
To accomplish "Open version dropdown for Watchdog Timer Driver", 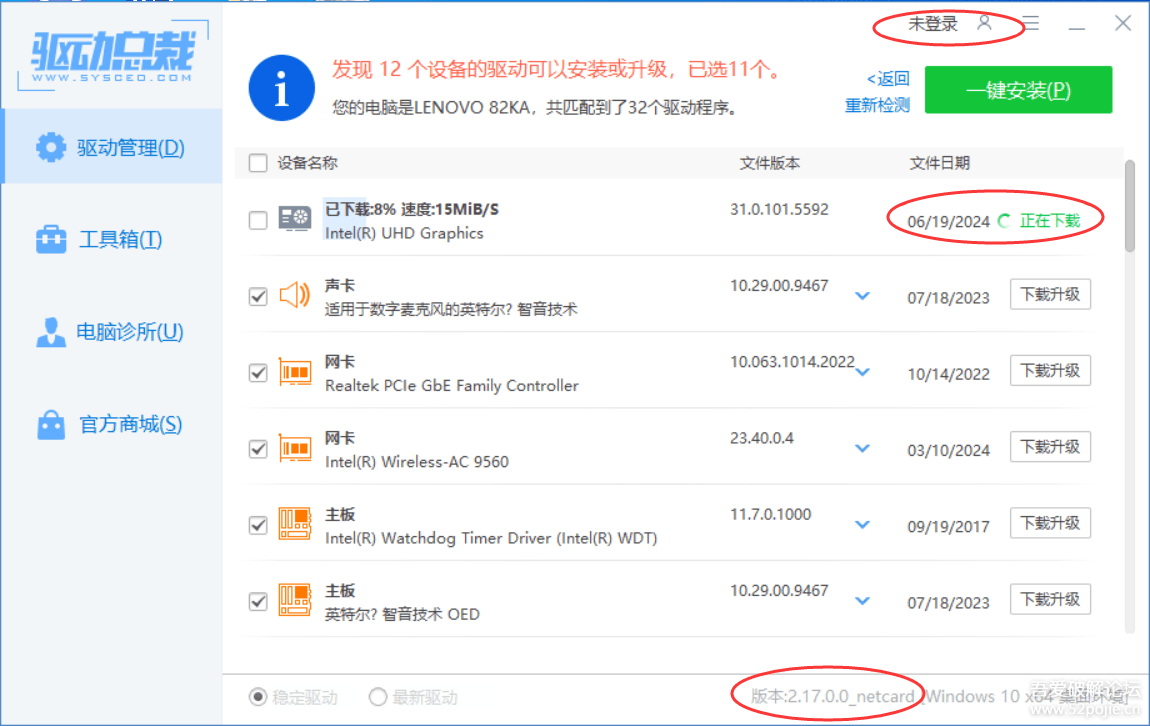I will 862,525.
